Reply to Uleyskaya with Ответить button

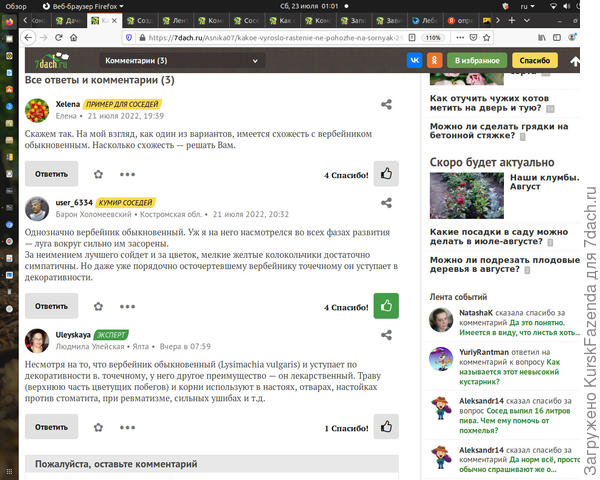tap(51, 427)
